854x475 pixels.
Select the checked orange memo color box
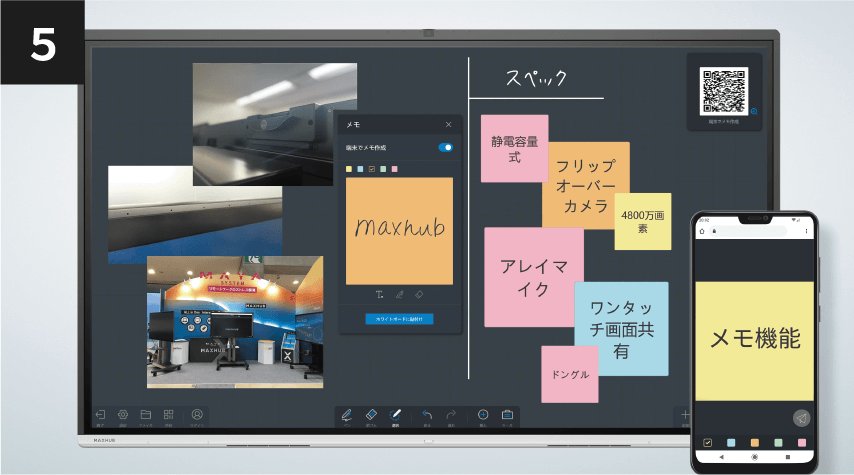372,169
